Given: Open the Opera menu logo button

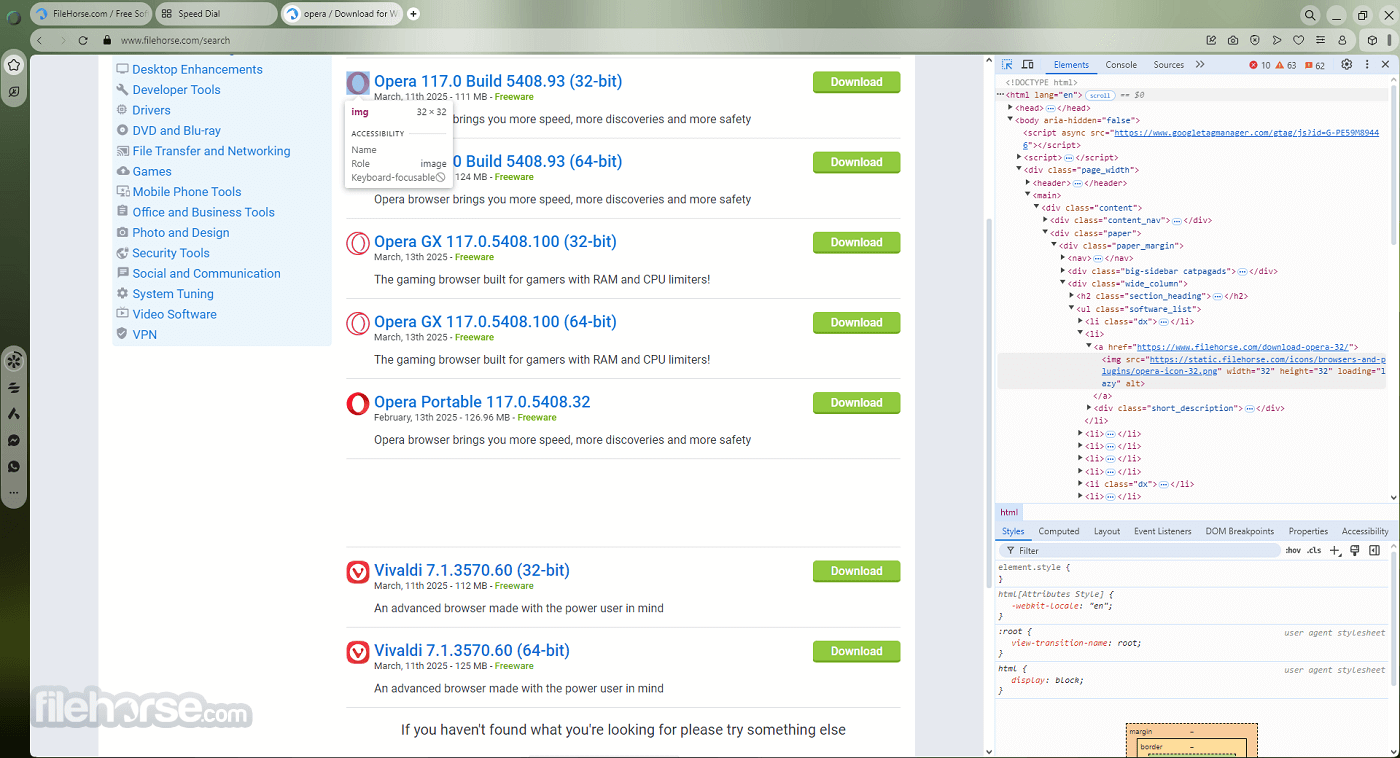Looking at the screenshot, I should [x=14, y=17].
